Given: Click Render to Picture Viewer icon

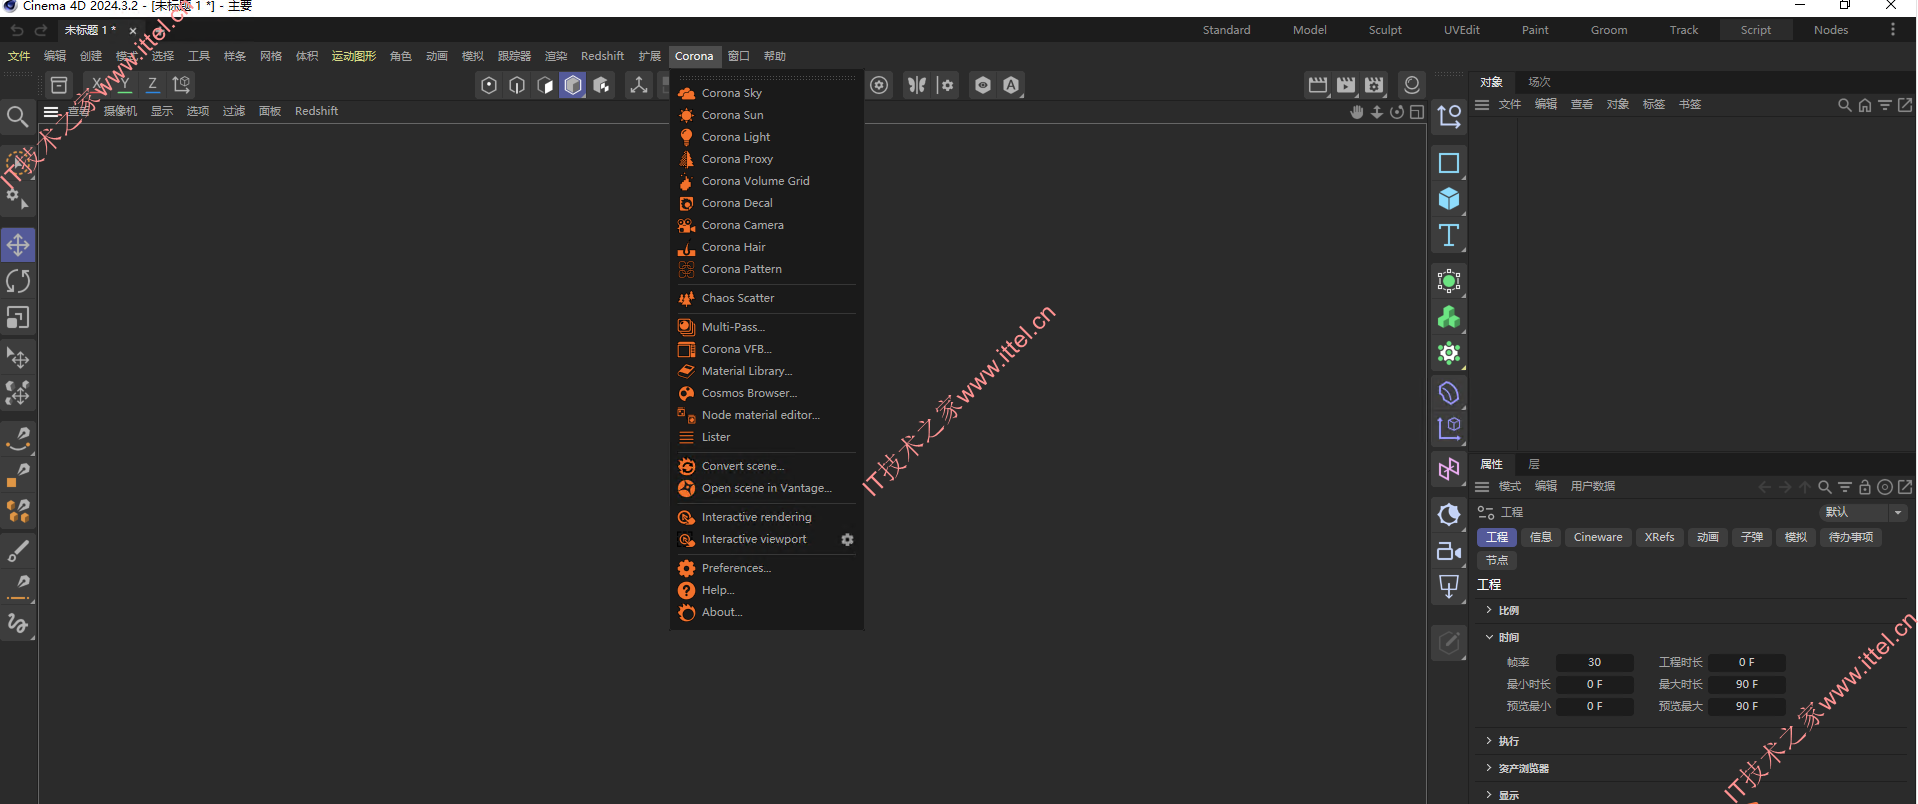Looking at the screenshot, I should click(x=1346, y=85).
